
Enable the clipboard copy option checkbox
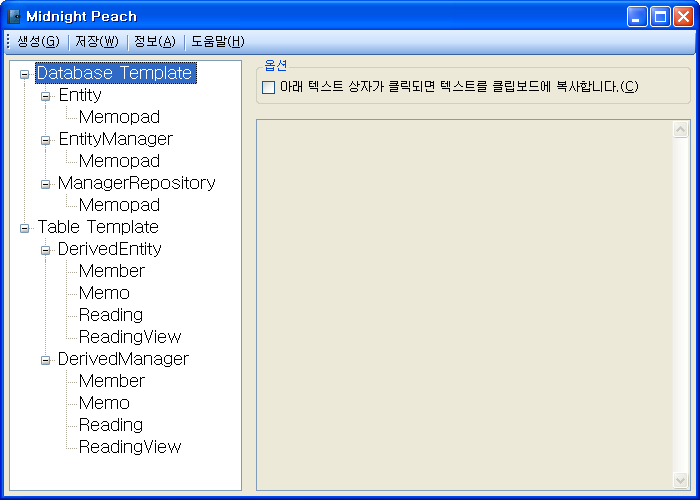click(268, 87)
